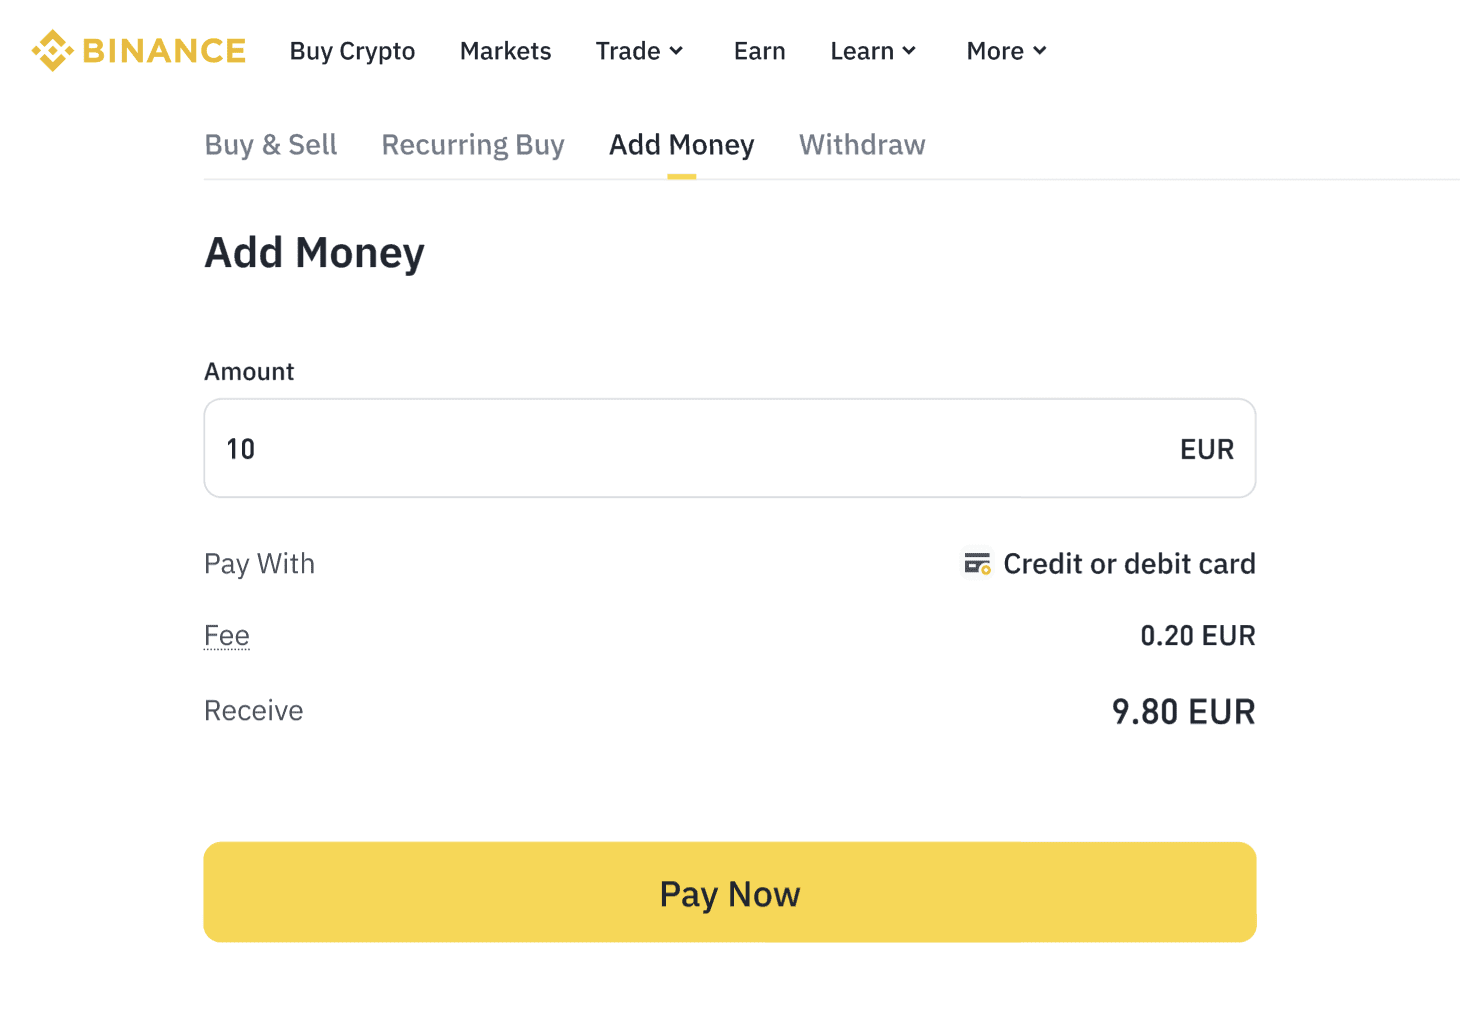This screenshot has width=1460, height=1010.
Task: Go to the Markets page
Action: [x=505, y=51]
